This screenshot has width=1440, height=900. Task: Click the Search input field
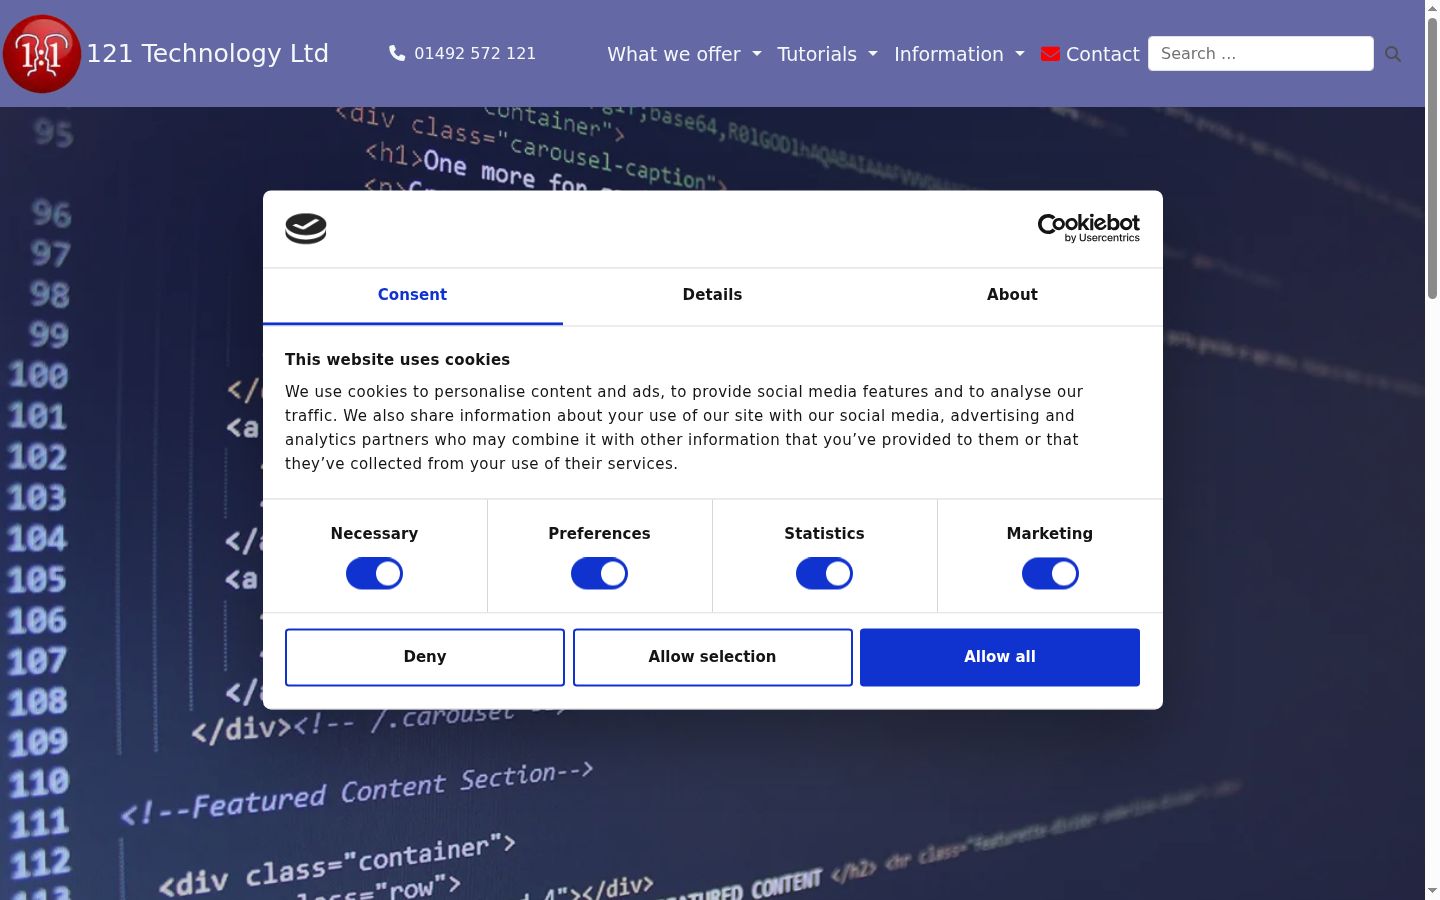pyautogui.click(x=1260, y=54)
